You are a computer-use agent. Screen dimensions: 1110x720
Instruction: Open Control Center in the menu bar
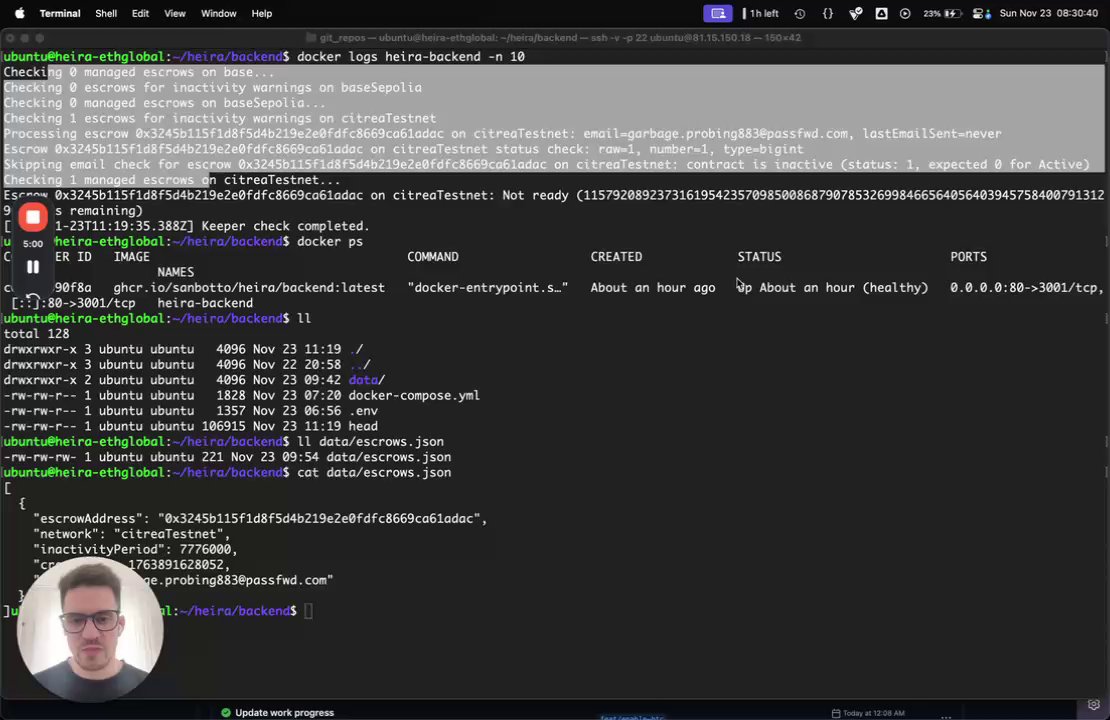[x=981, y=13]
